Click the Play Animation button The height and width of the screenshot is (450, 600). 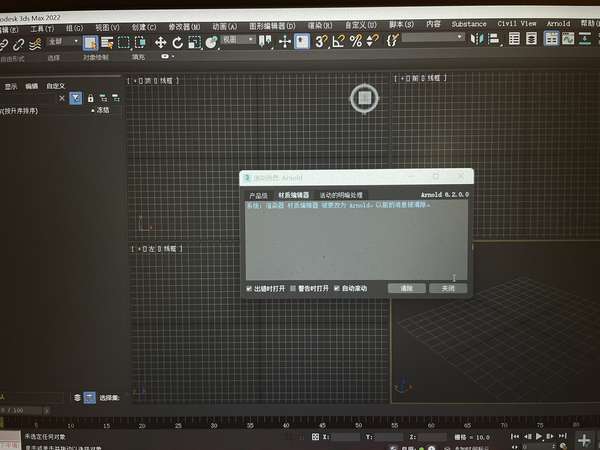(539, 436)
